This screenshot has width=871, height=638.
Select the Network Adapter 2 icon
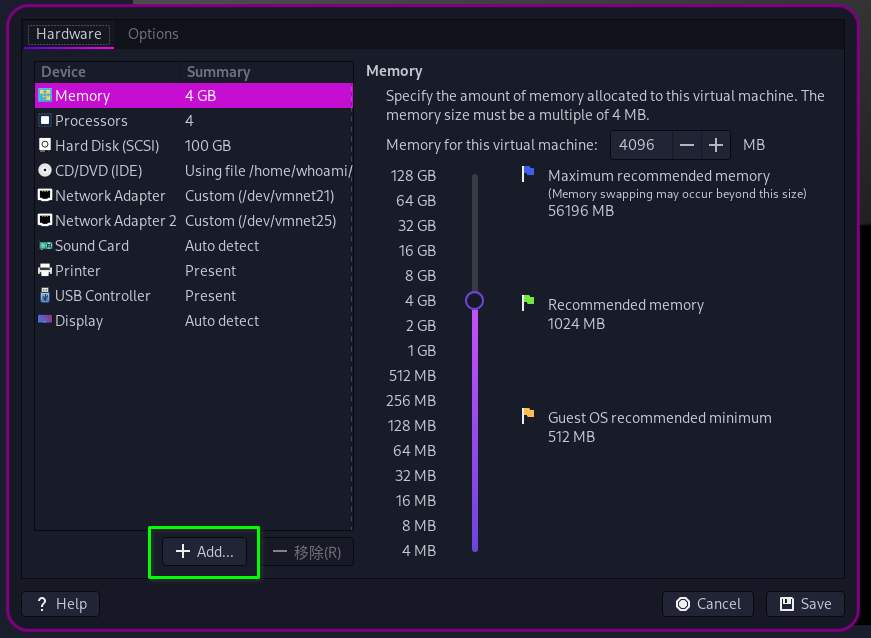click(x=45, y=221)
